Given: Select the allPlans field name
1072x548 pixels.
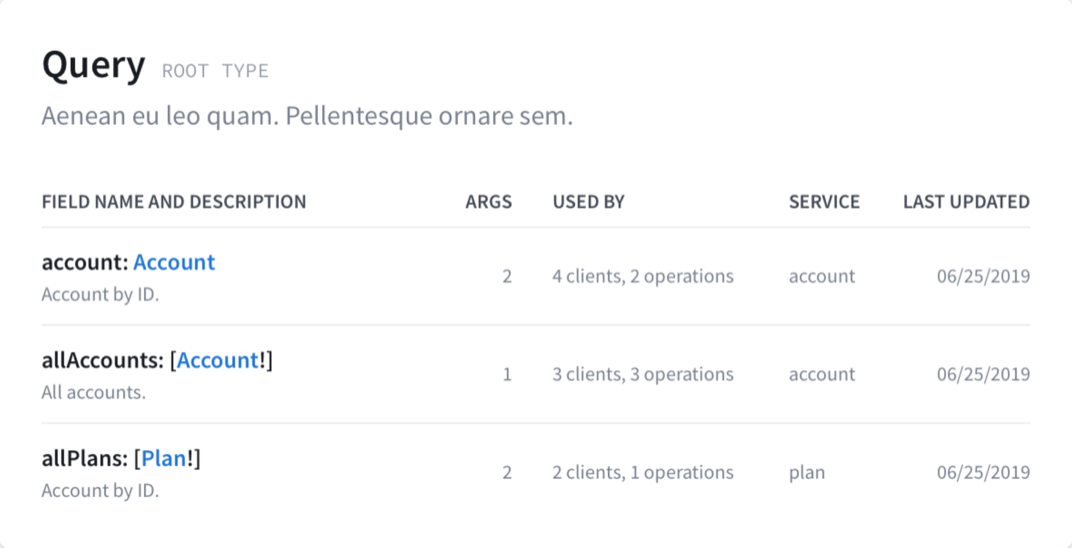Looking at the screenshot, I should click(84, 458).
